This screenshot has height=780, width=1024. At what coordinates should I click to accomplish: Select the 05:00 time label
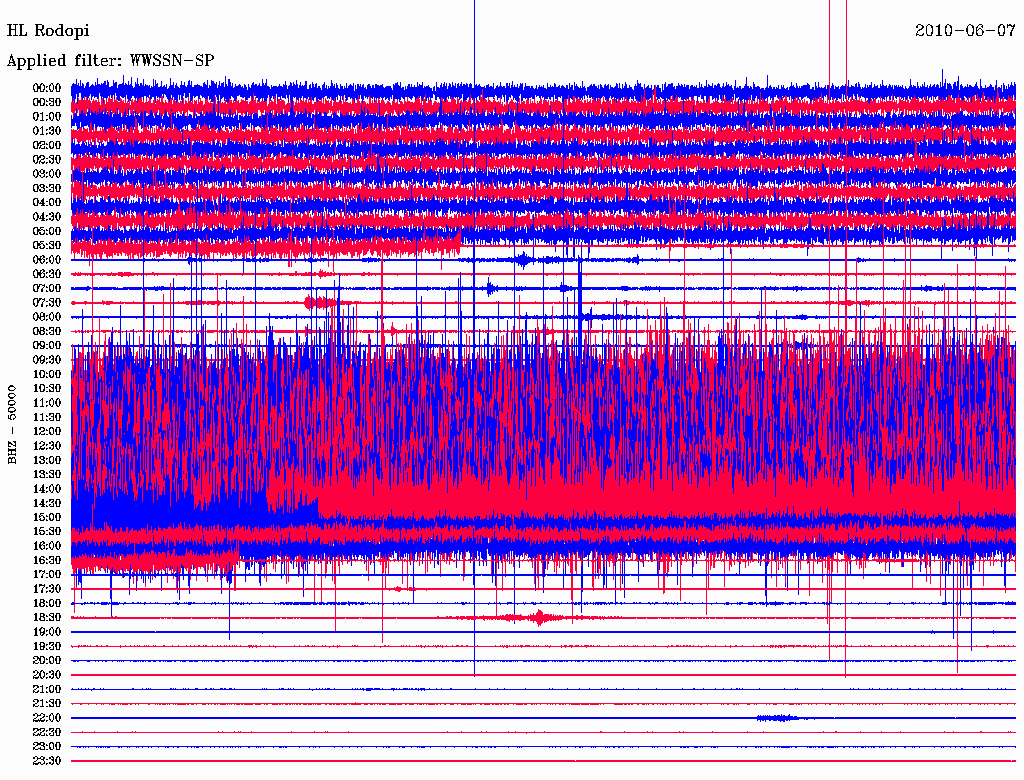pyautogui.click(x=47, y=231)
